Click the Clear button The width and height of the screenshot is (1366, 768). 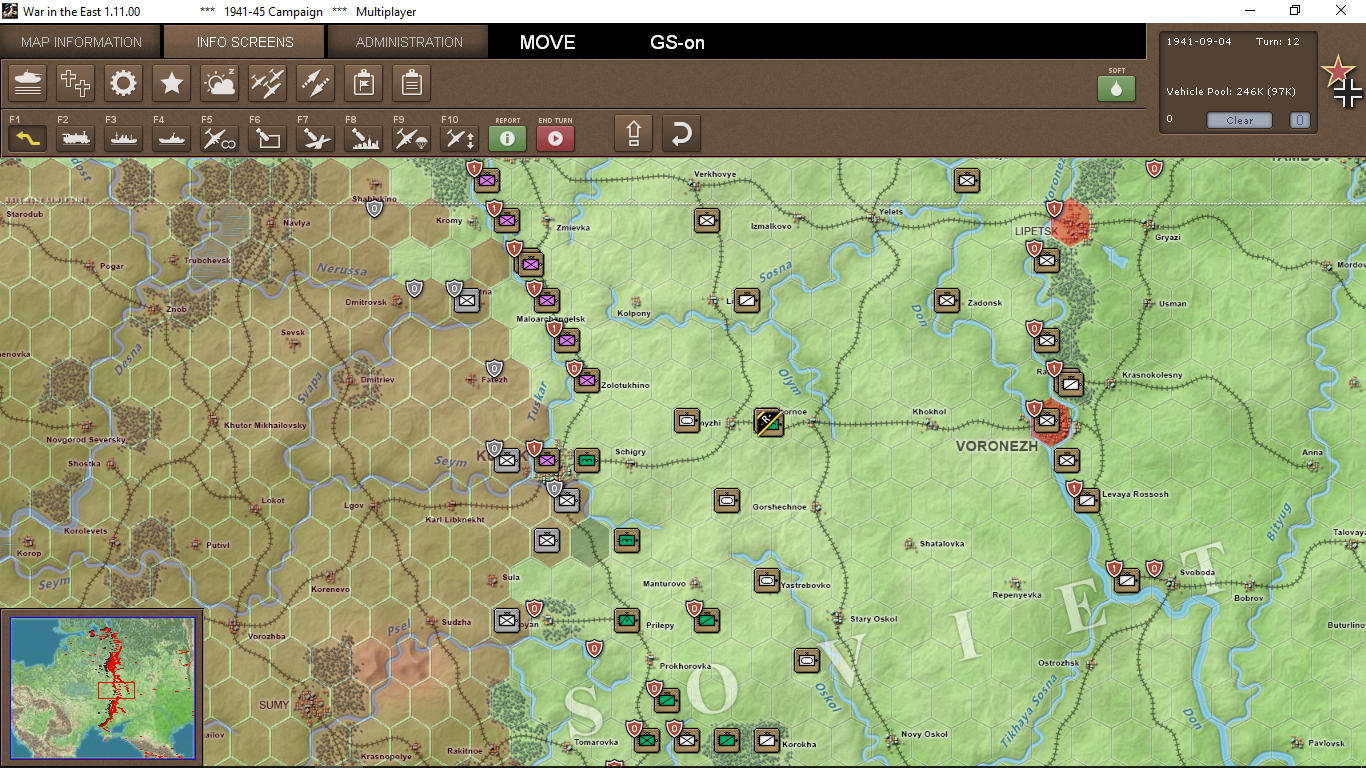click(1239, 120)
